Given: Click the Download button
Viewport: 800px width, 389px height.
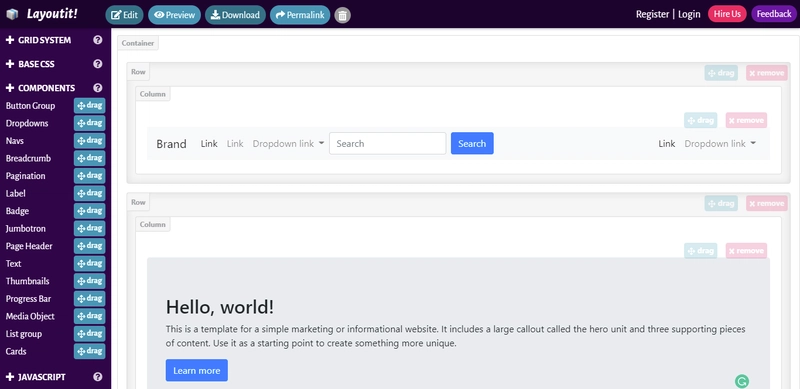Looking at the screenshot, I should point(235,15).
